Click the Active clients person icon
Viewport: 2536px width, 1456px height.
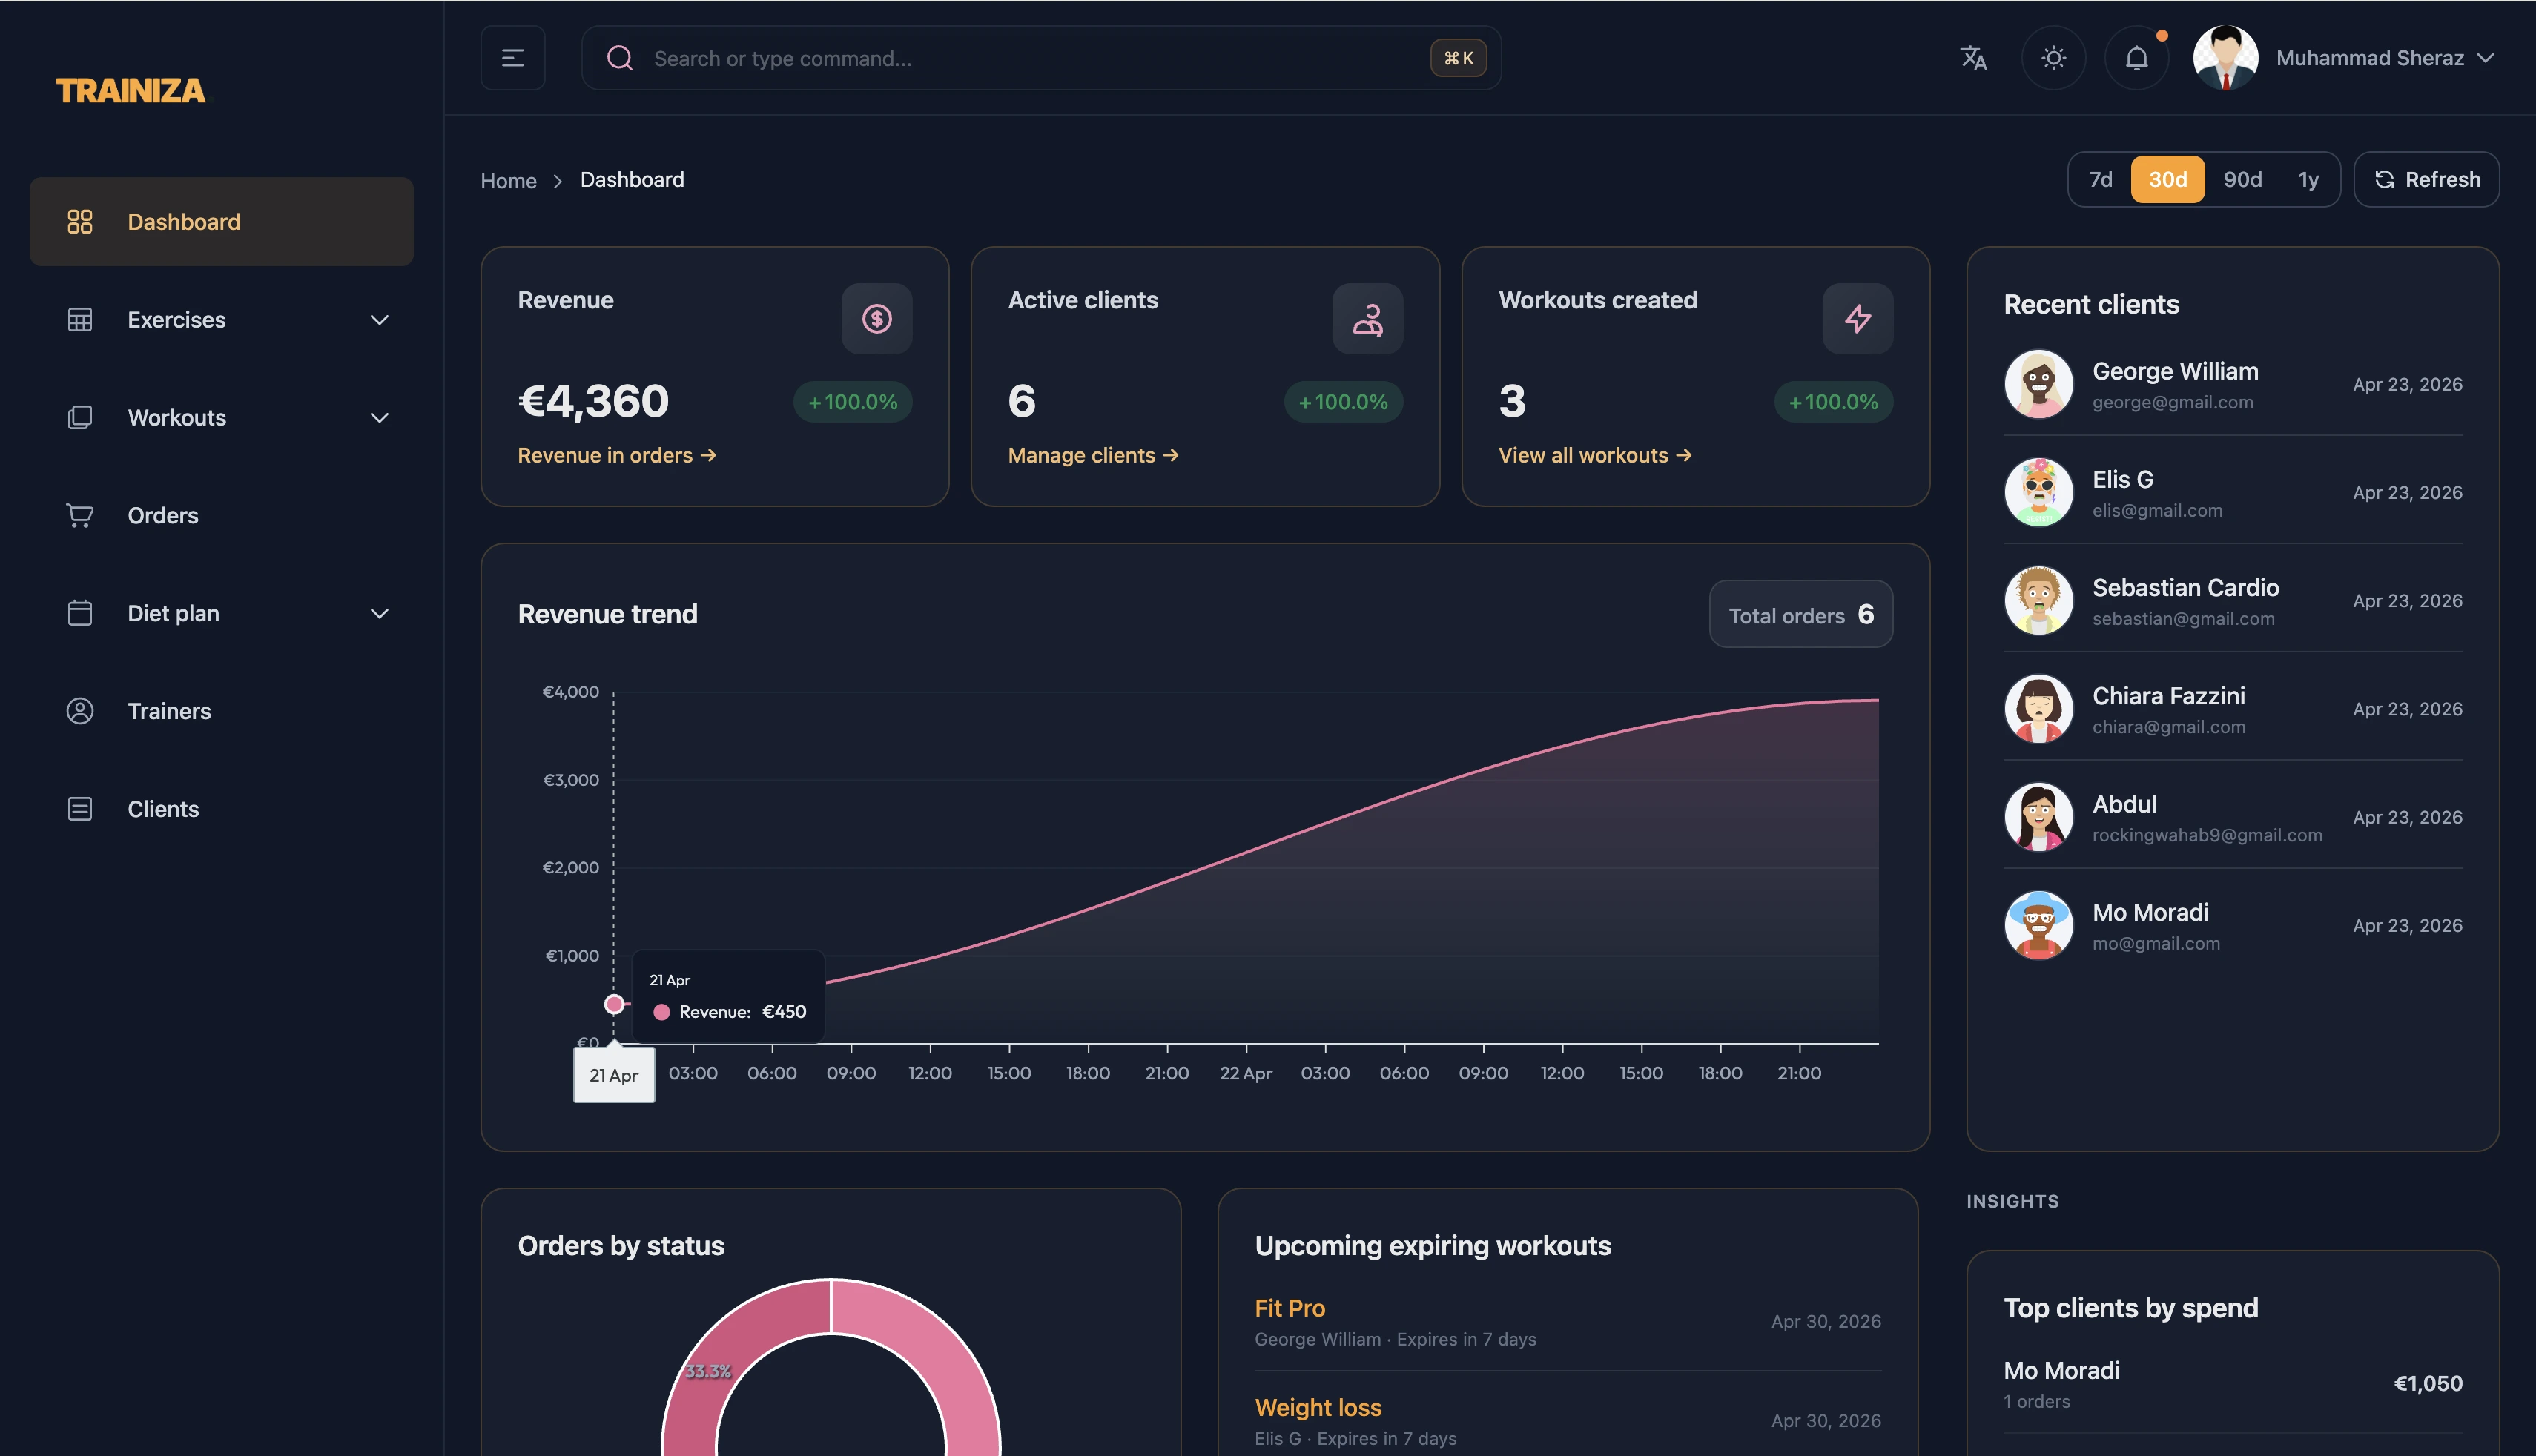click(x=1368, y=319)
